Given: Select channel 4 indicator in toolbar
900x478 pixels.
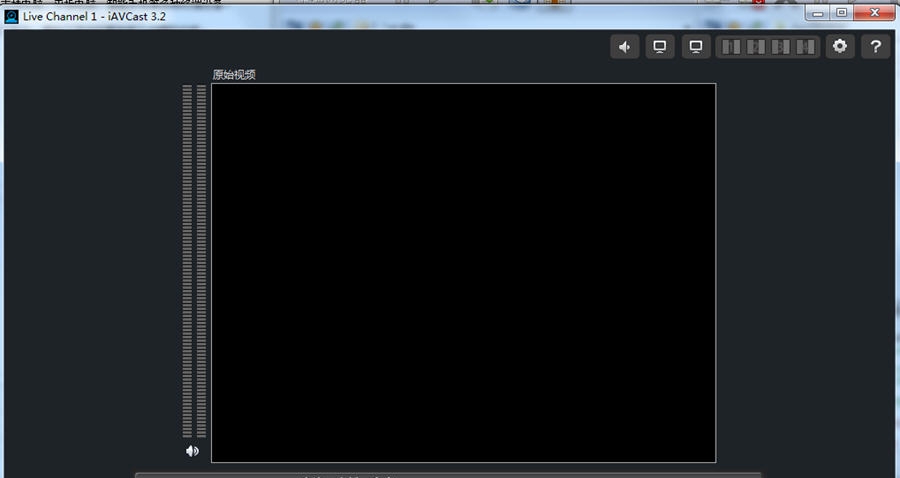Looking at the screenshot, I should click(805, 46).
